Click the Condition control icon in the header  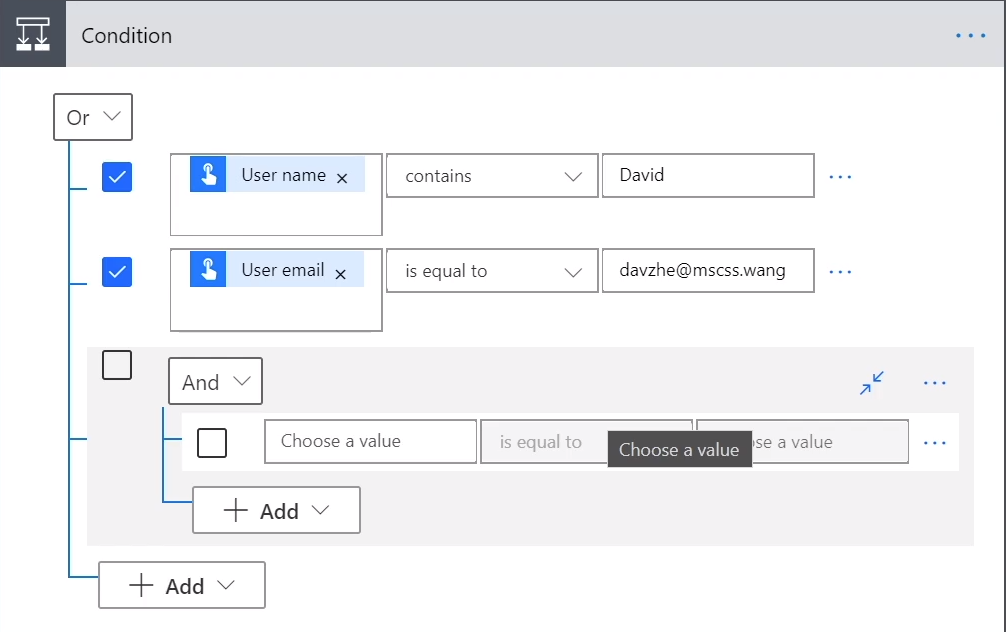tap(33, 33)
